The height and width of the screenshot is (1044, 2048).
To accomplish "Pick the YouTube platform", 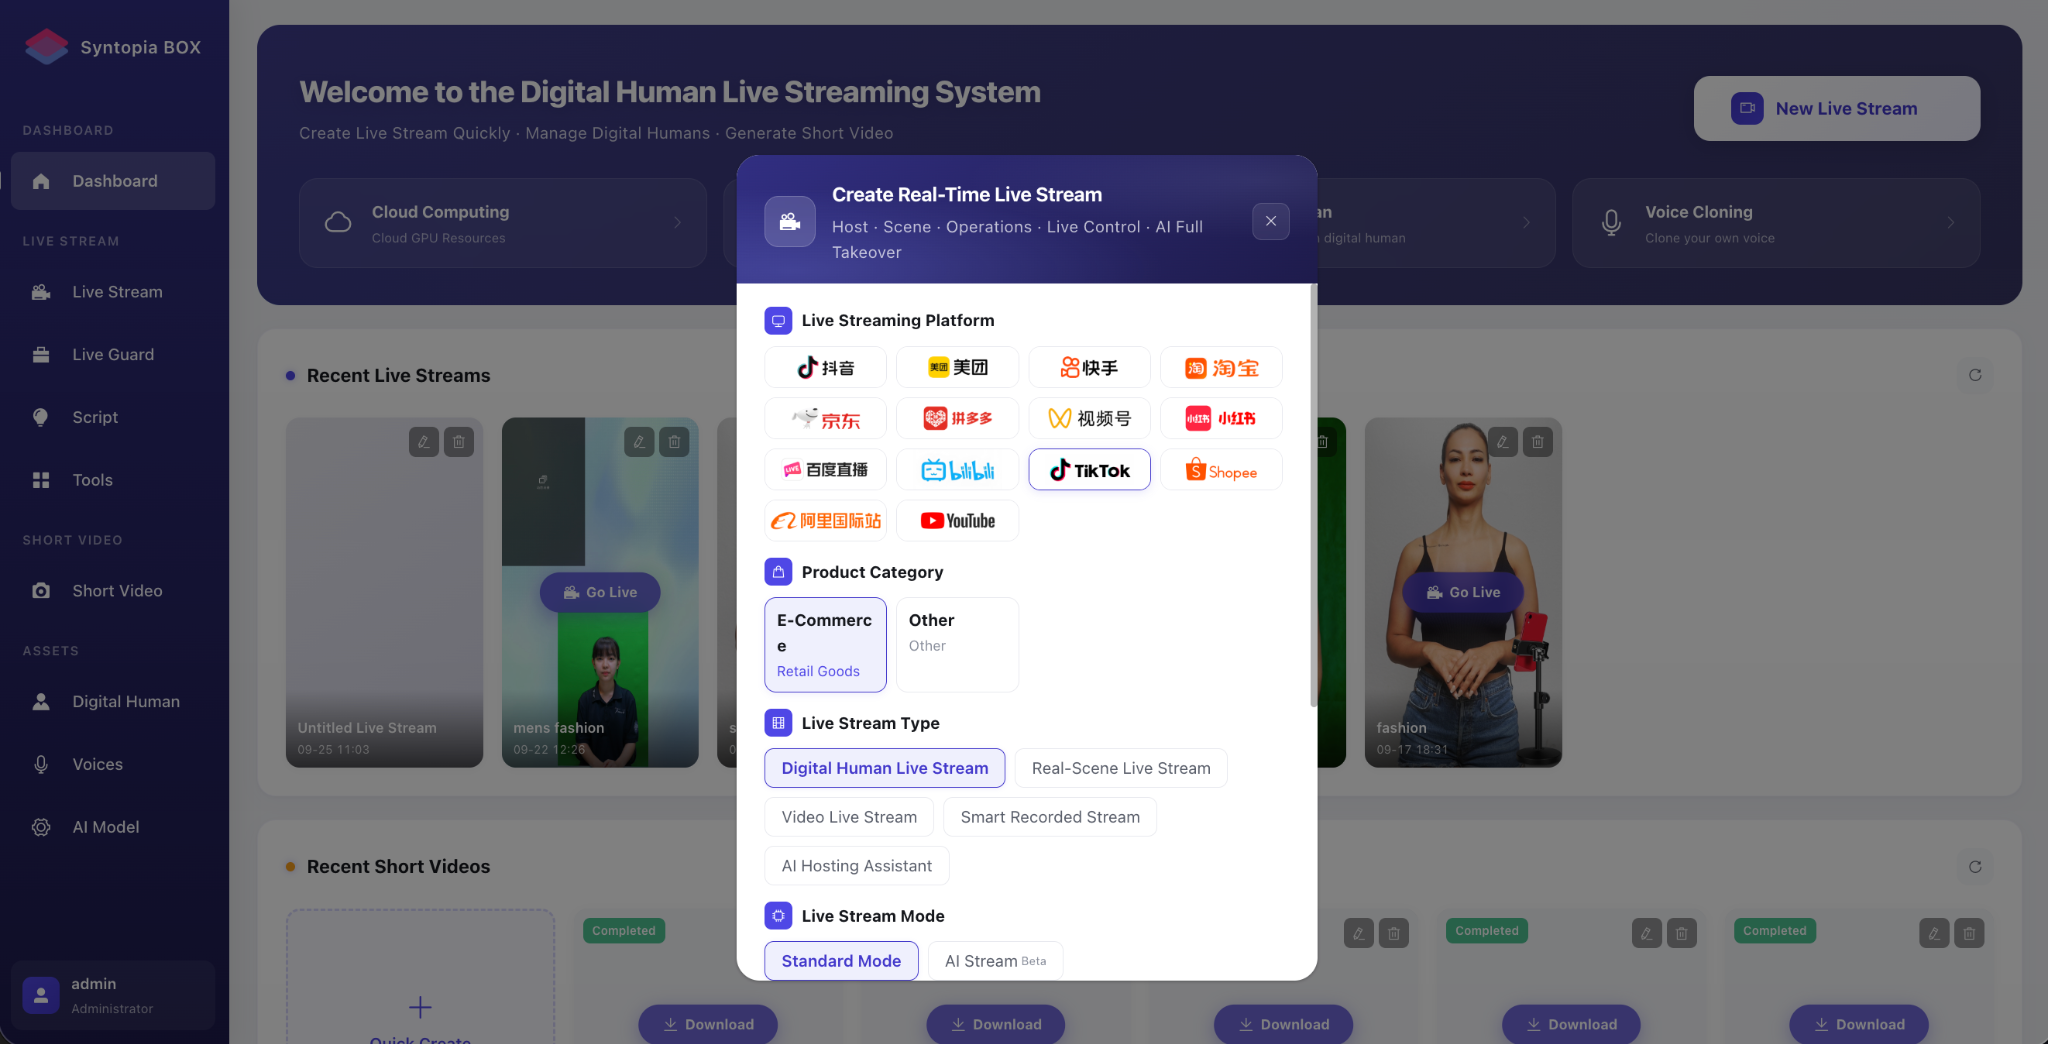I will click(x=957, y=521).
